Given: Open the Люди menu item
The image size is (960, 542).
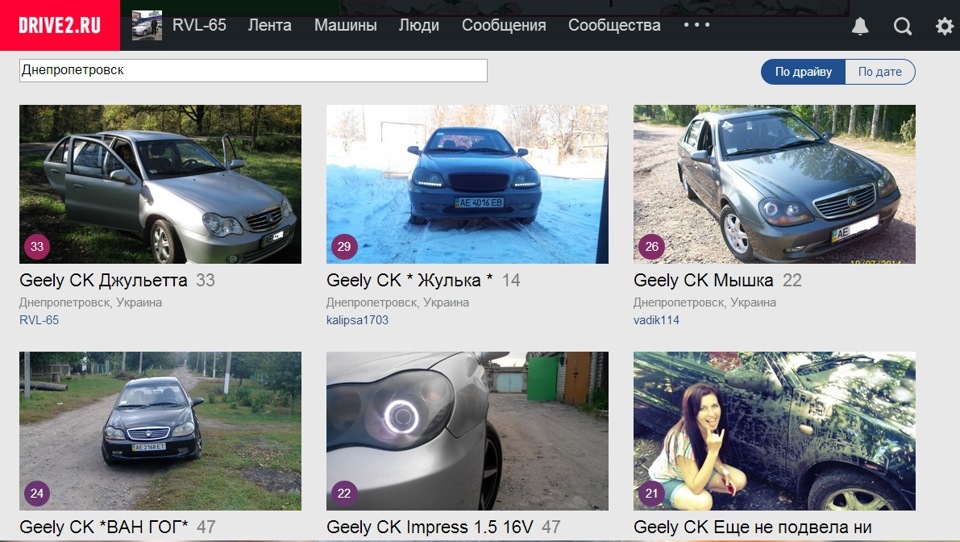Looking at the screenshot, I should [x=419, y=25].
